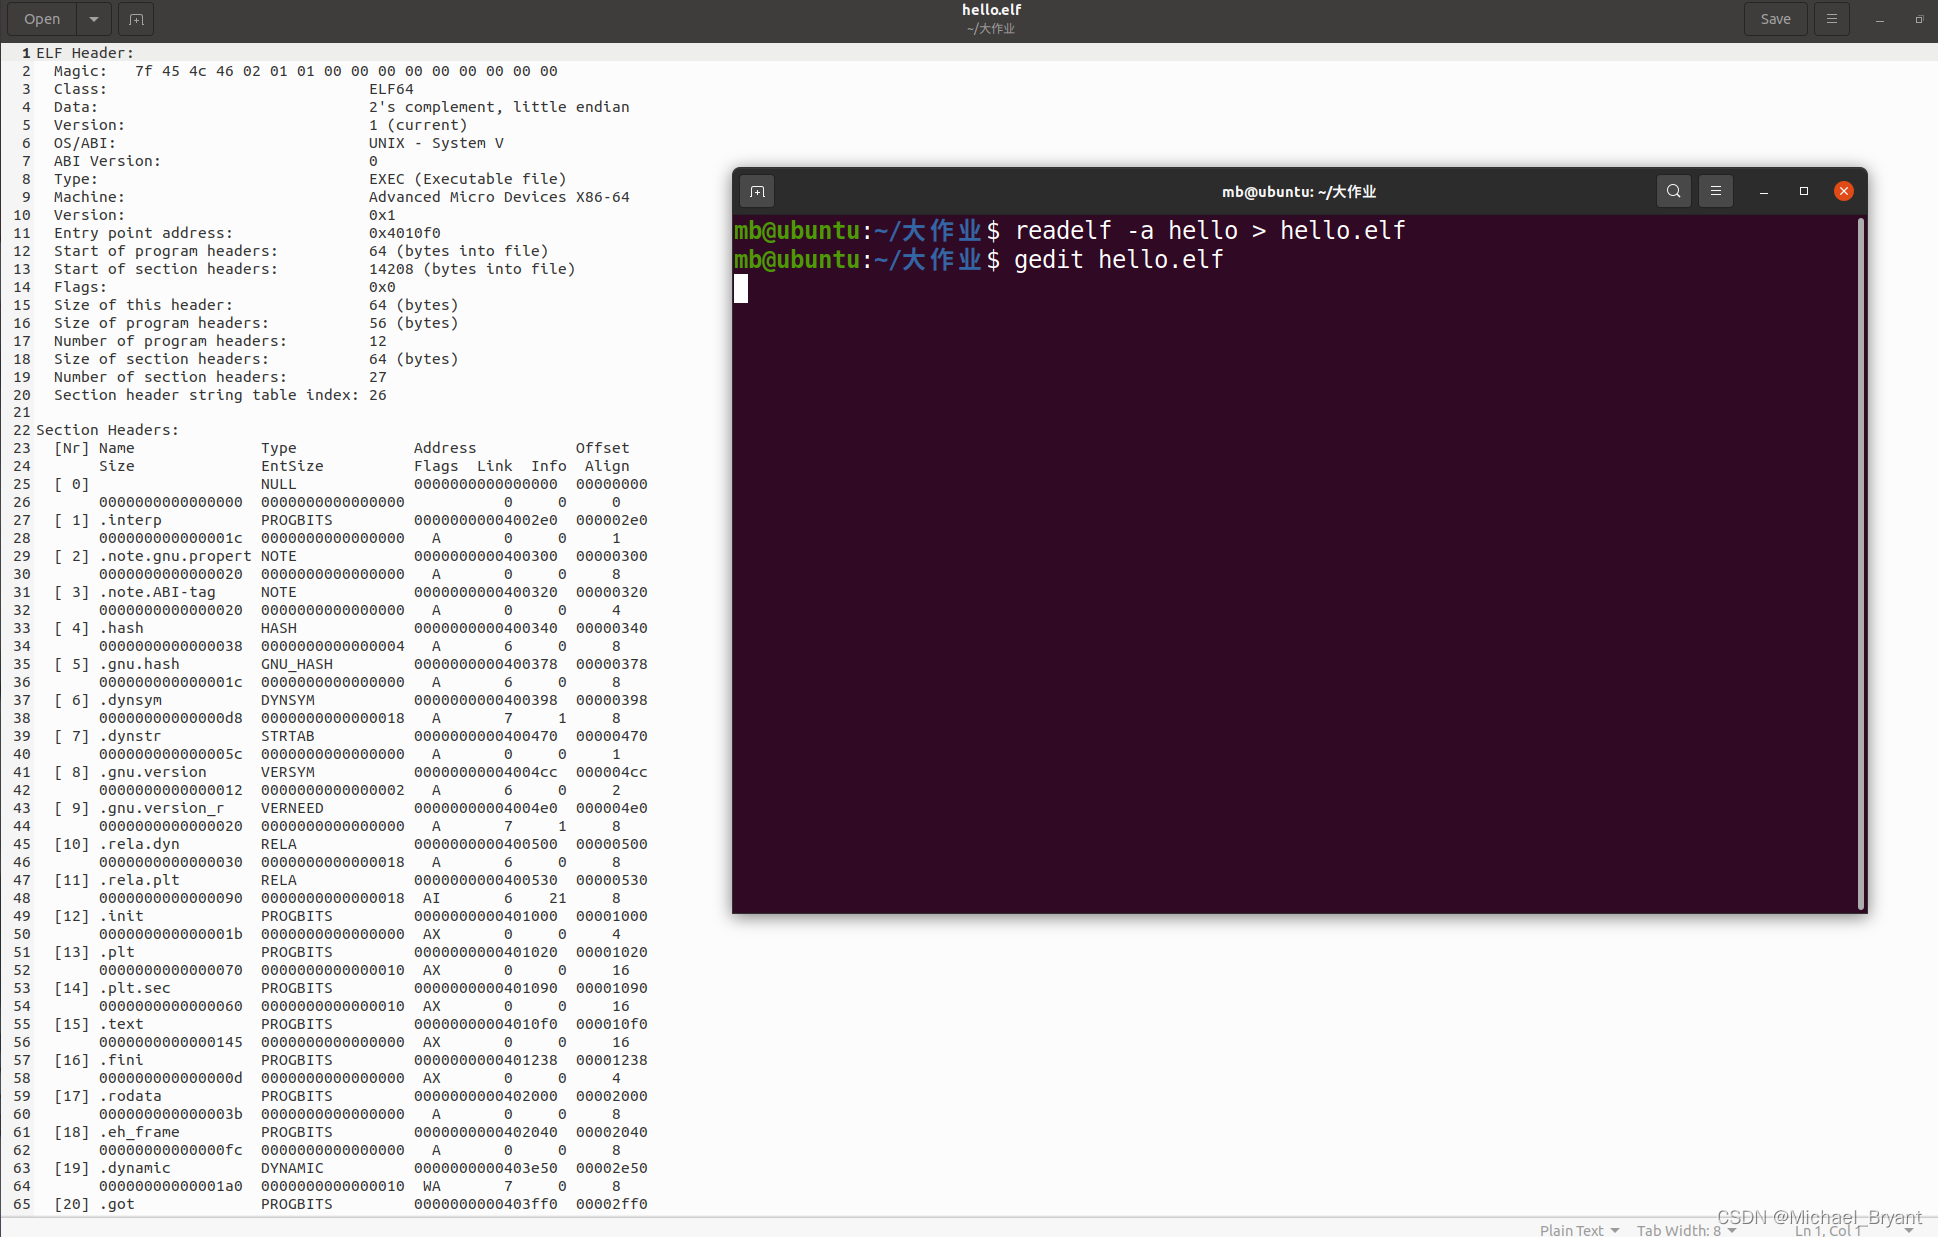Open the terminal hamburger menu
The image size is (1938, 1237).
[1715, 191]
